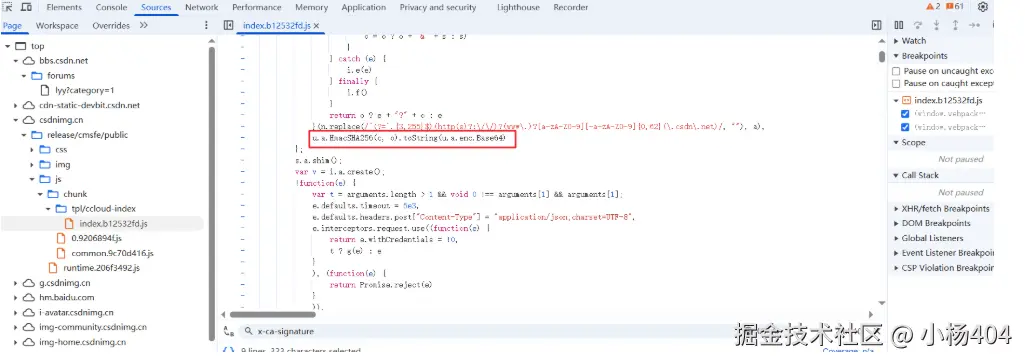1025x362 pixels.
Task: Expand Global Listeners section
Action: click(x=896, y=238)
